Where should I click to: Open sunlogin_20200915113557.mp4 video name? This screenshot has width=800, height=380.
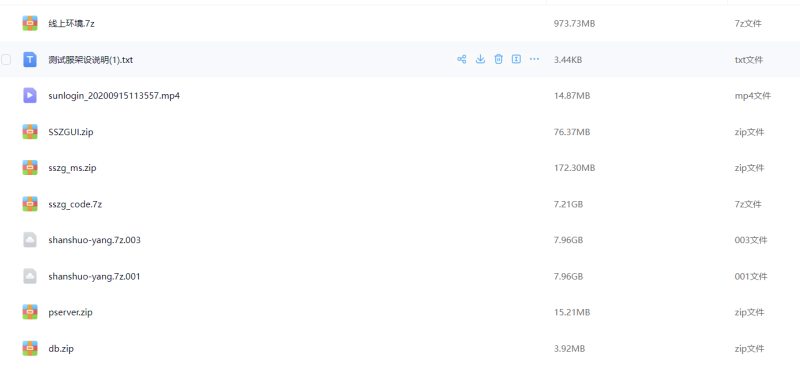[x=114, y=96]
